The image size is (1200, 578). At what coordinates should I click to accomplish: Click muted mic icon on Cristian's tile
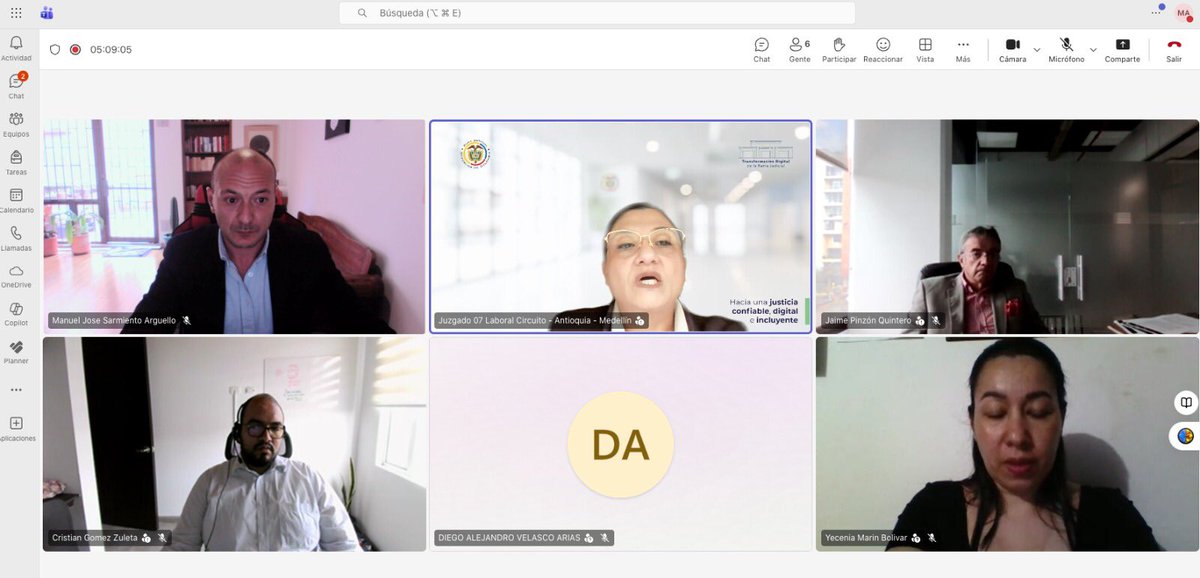pos(162,538)
